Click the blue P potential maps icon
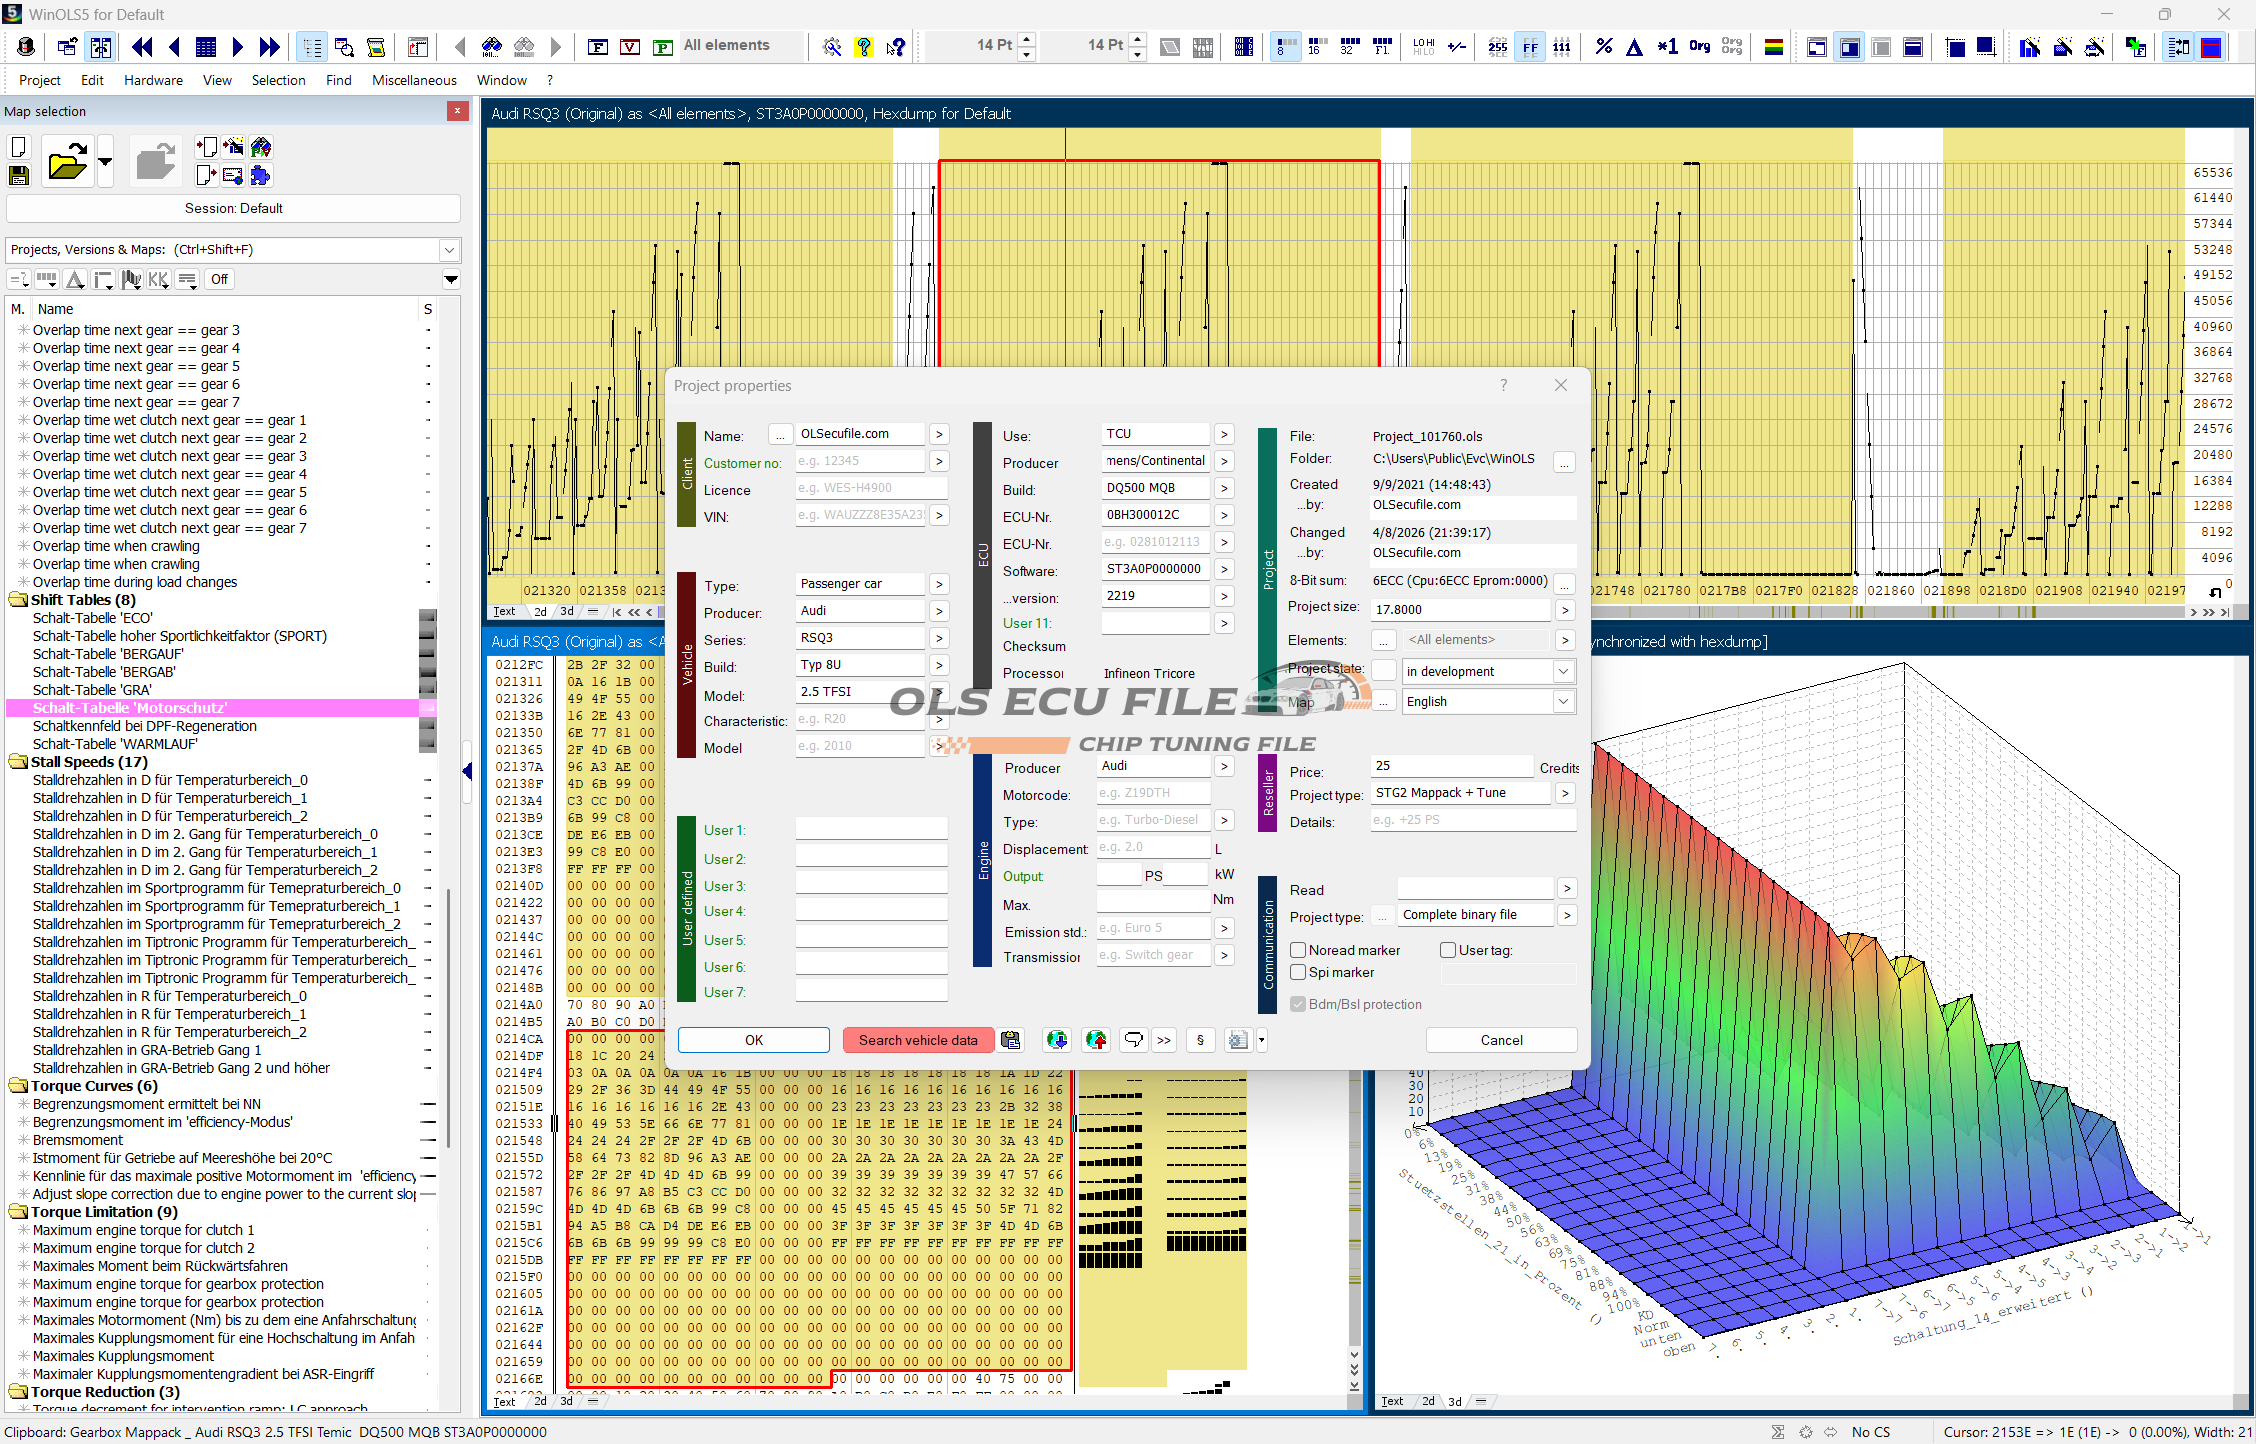 coord(662,47)
